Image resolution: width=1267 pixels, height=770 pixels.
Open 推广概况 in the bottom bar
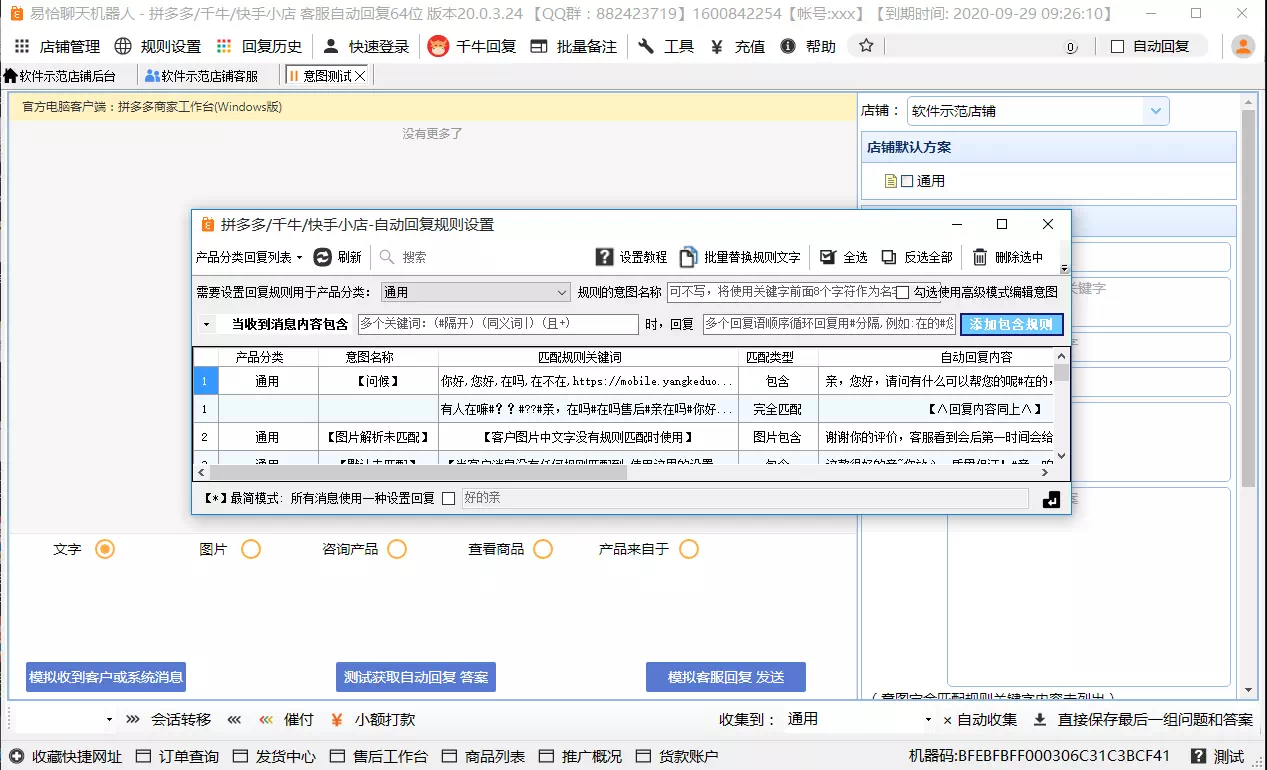click(581, 756)
